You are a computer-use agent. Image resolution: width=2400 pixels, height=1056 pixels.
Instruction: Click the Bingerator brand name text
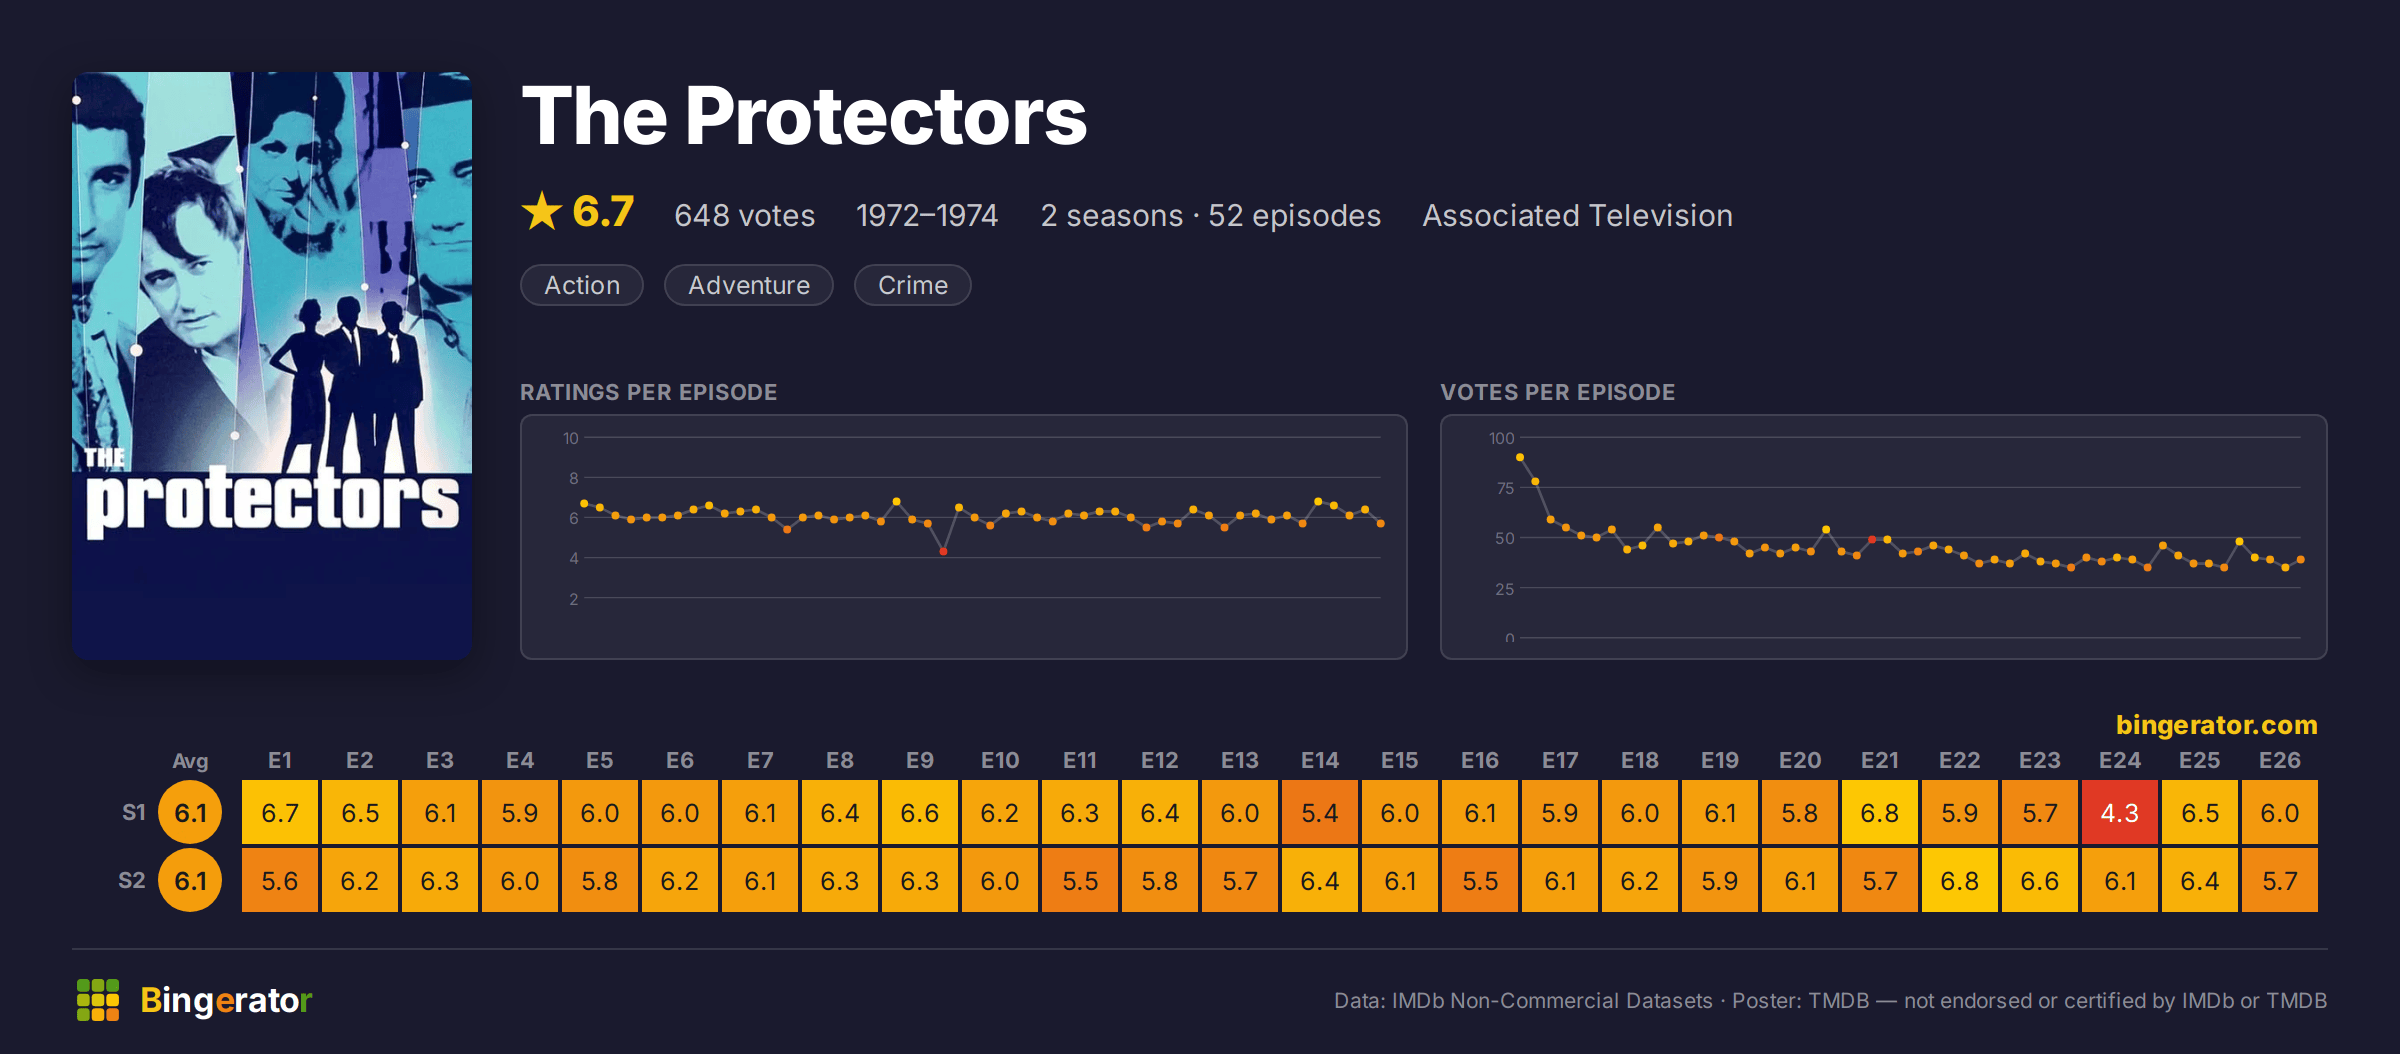pyautogui.click(x=226, y=1000)
